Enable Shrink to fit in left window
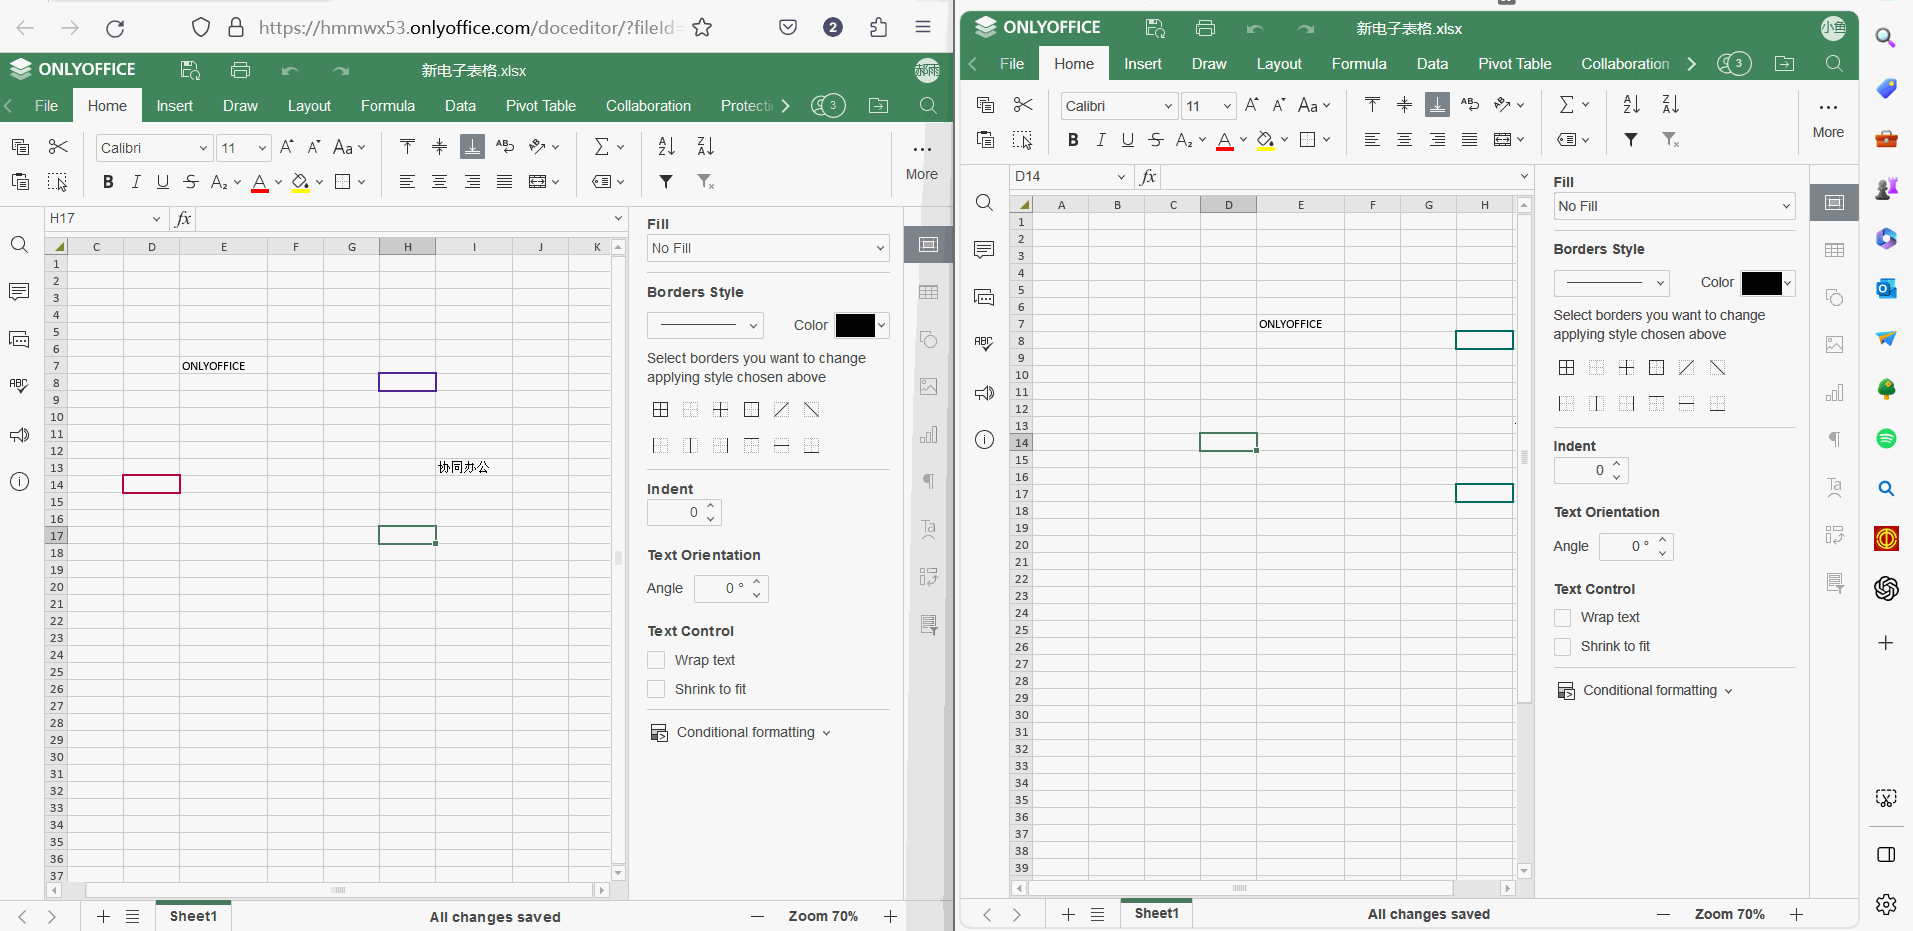 click(656, 689)
